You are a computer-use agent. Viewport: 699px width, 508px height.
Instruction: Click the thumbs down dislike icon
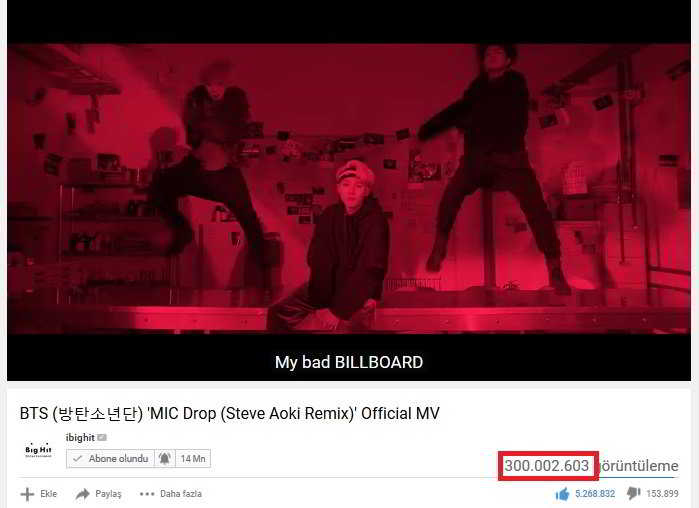click(x=633, y=493)
